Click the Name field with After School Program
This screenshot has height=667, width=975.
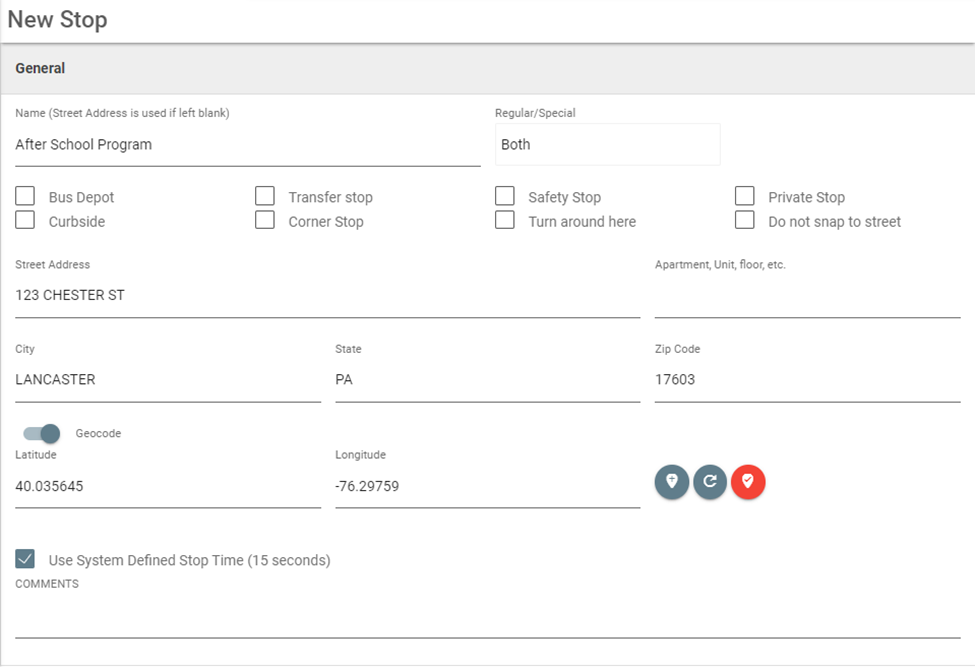[x=247, y=145]
